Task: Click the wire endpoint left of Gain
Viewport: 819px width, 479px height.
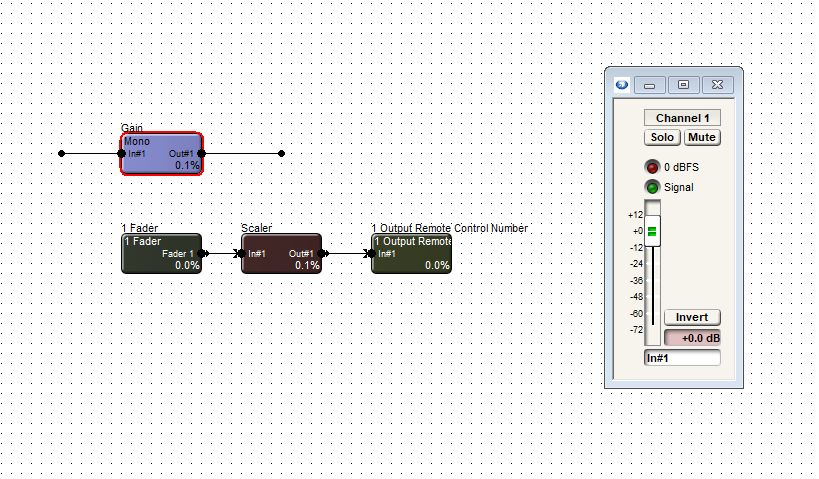Action: pos(62,154)
